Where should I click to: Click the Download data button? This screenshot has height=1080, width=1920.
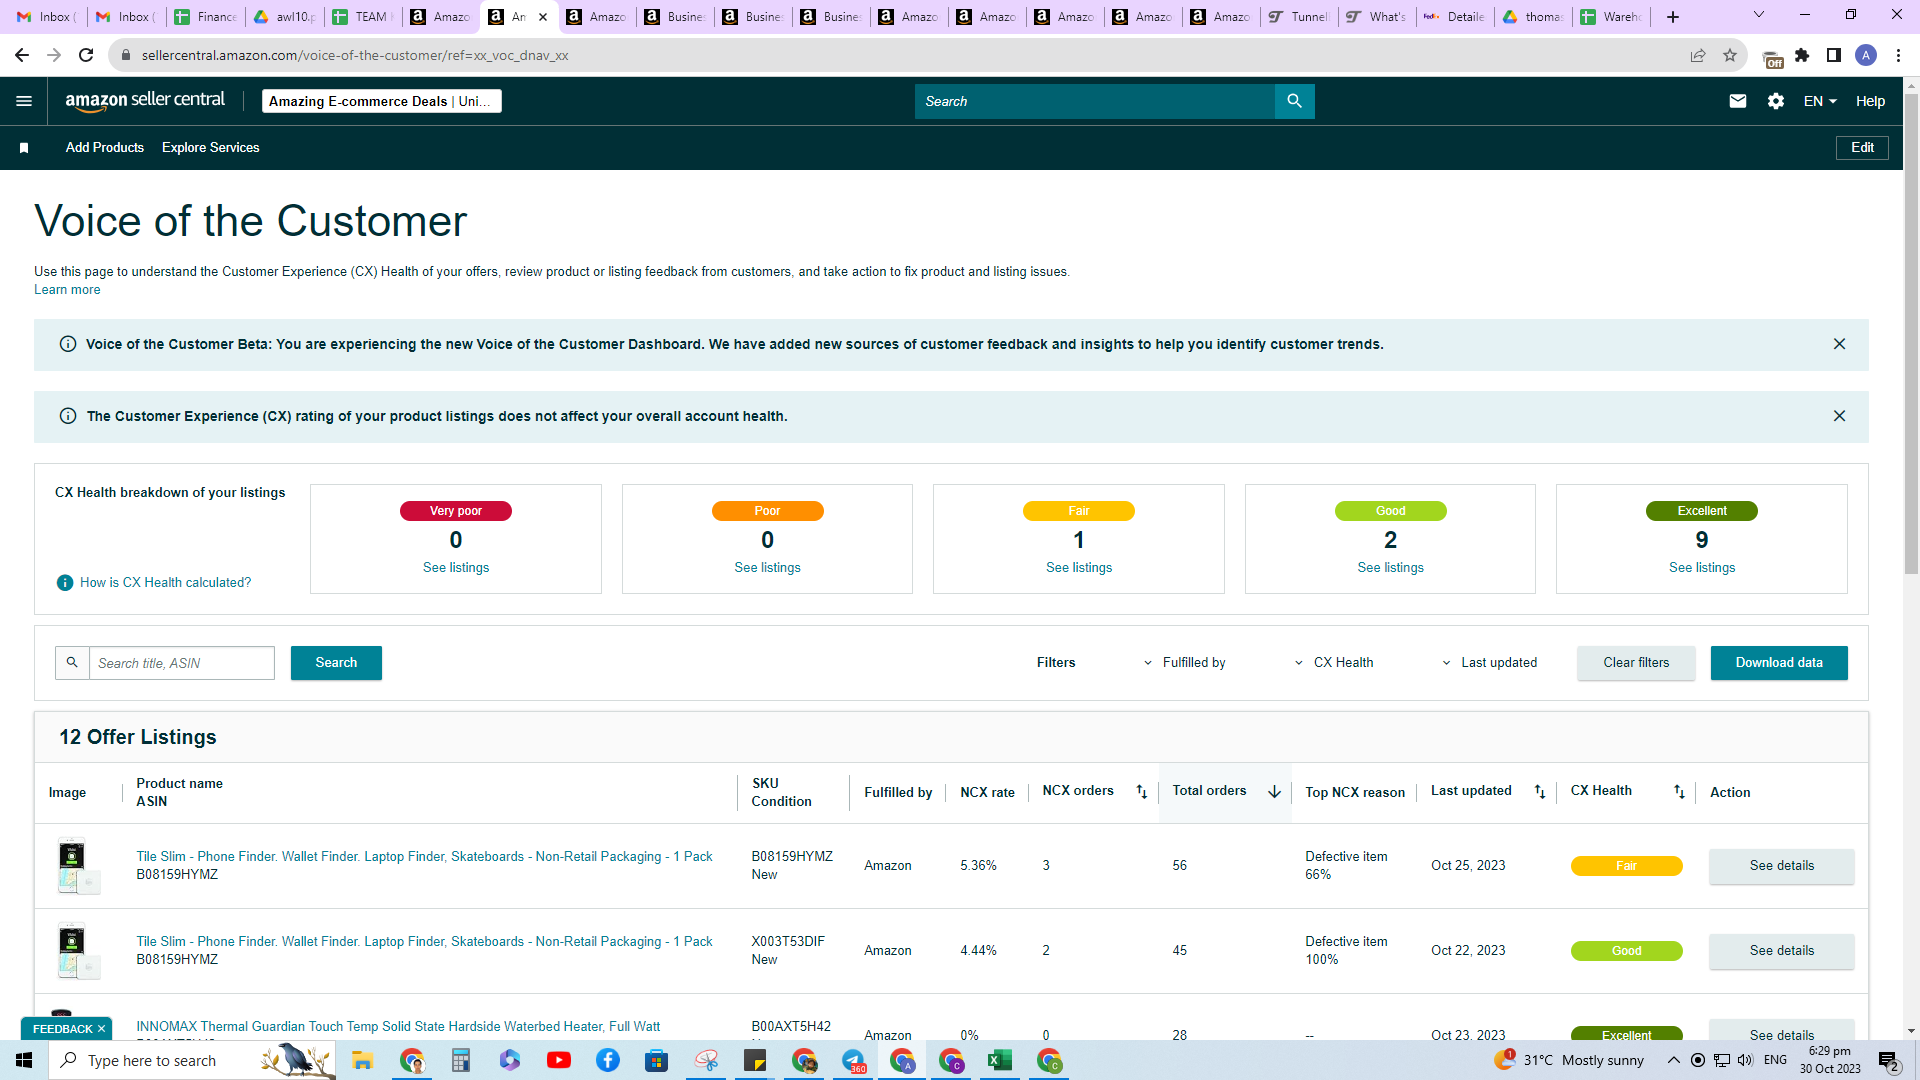[x=1779, y=663]
